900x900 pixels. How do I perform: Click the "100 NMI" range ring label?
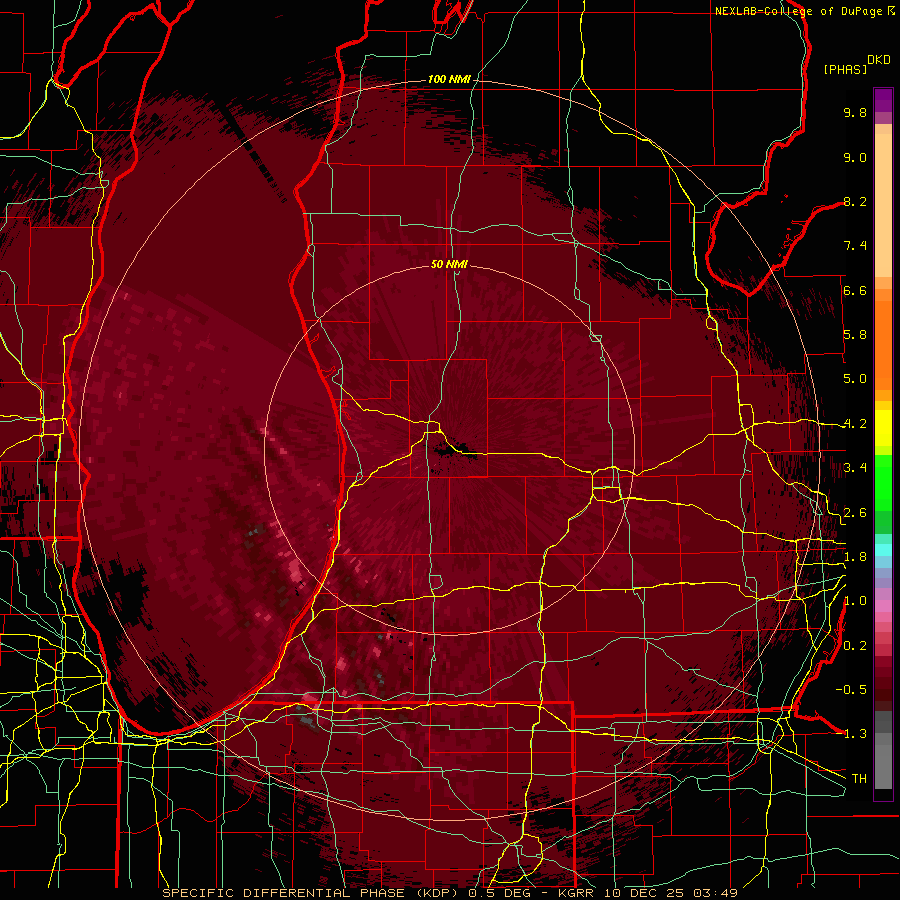[449, 79]
